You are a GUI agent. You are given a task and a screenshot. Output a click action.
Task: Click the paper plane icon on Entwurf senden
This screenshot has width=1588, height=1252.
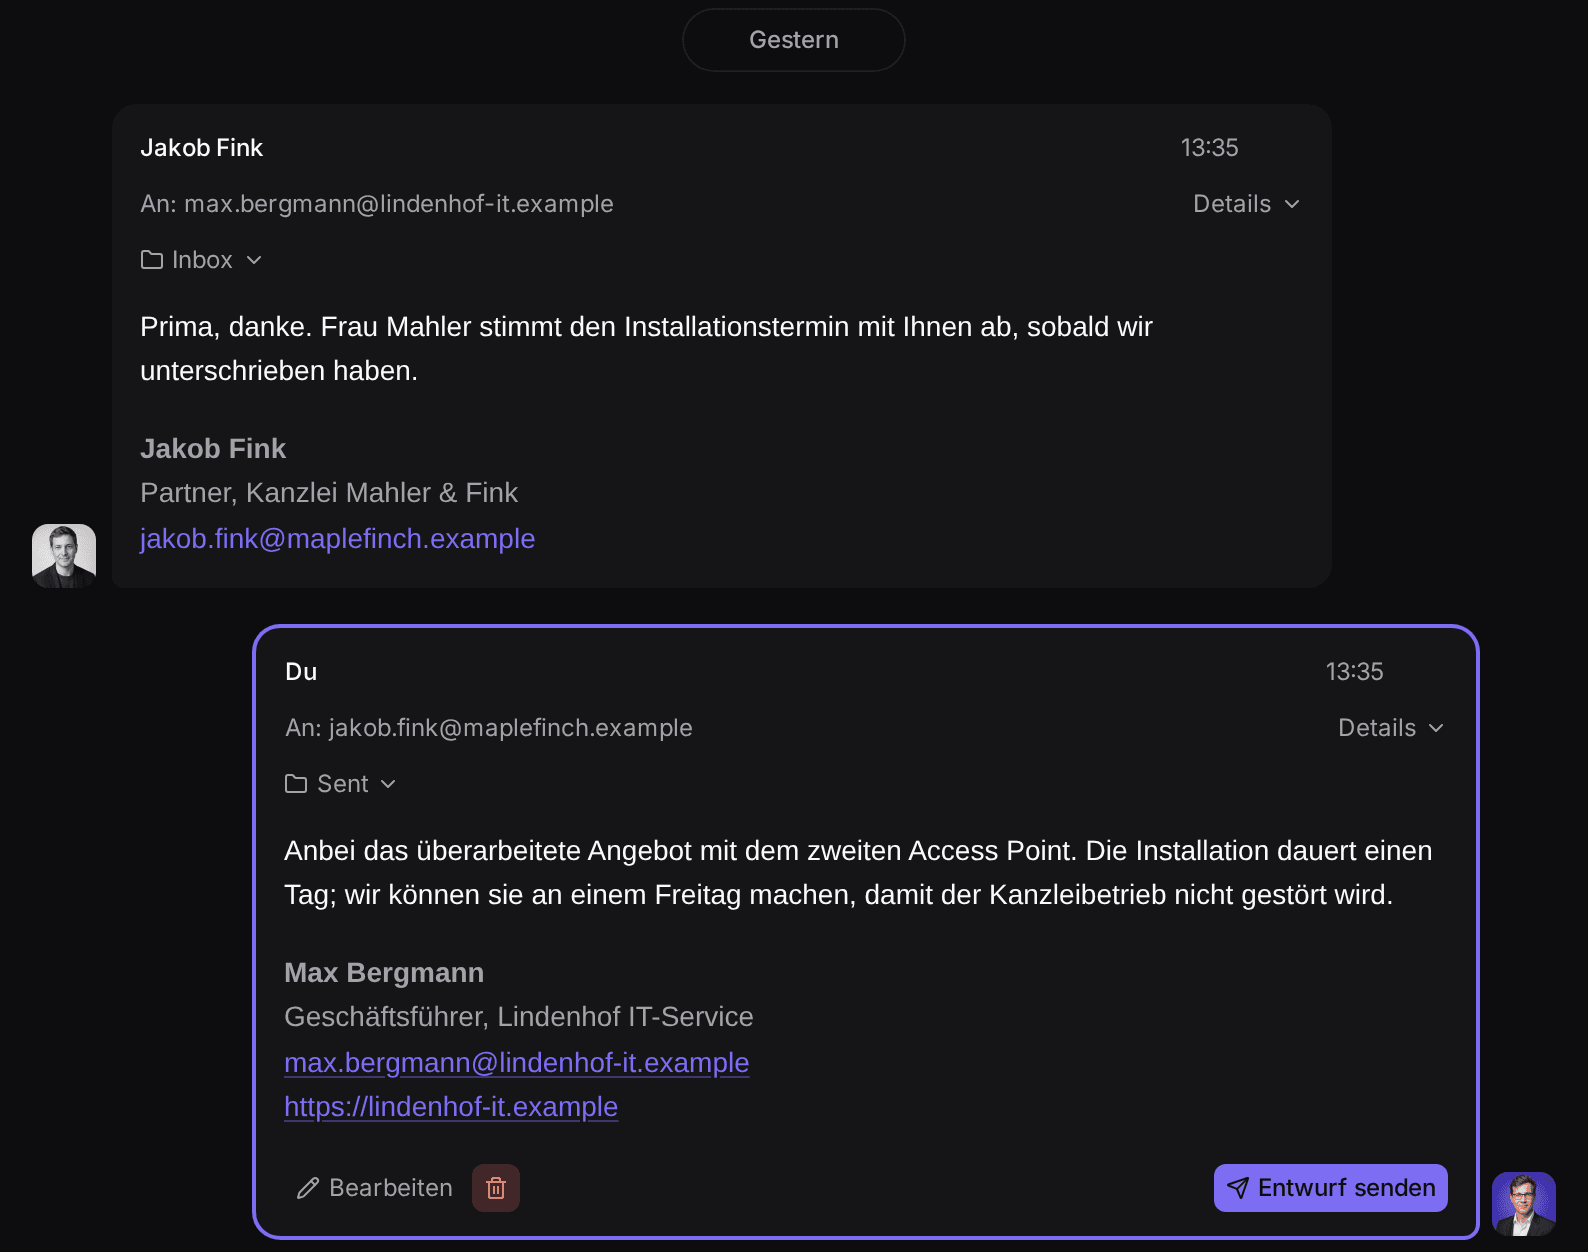pyautogui.click(x=1238, y=1188)
